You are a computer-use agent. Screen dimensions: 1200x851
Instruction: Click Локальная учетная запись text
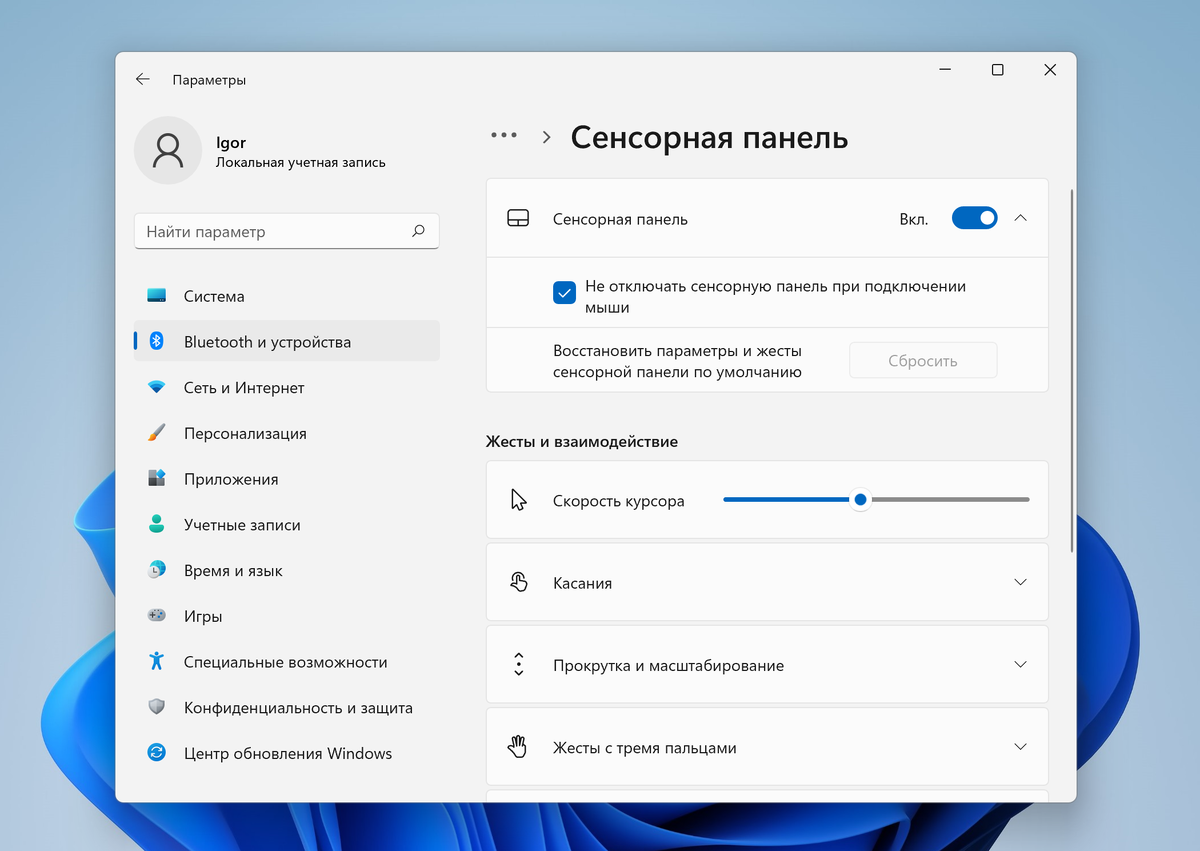tap(300, 162)
